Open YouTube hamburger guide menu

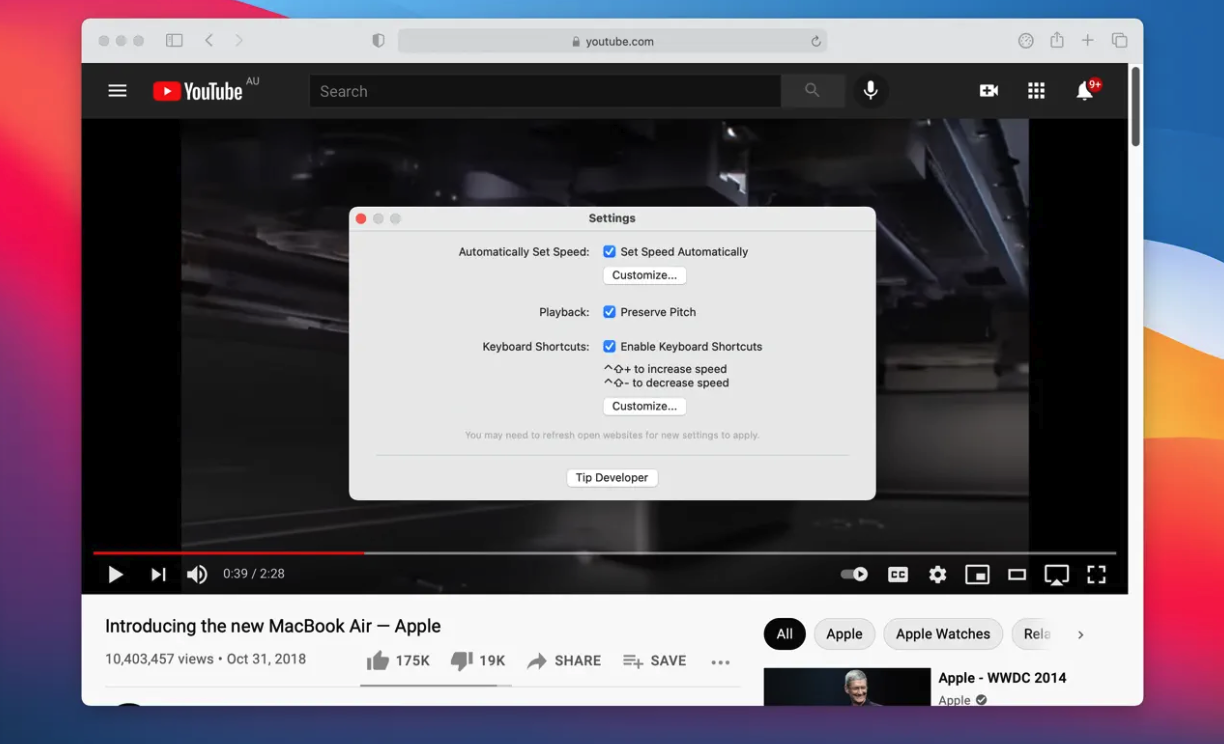point(117,91)
